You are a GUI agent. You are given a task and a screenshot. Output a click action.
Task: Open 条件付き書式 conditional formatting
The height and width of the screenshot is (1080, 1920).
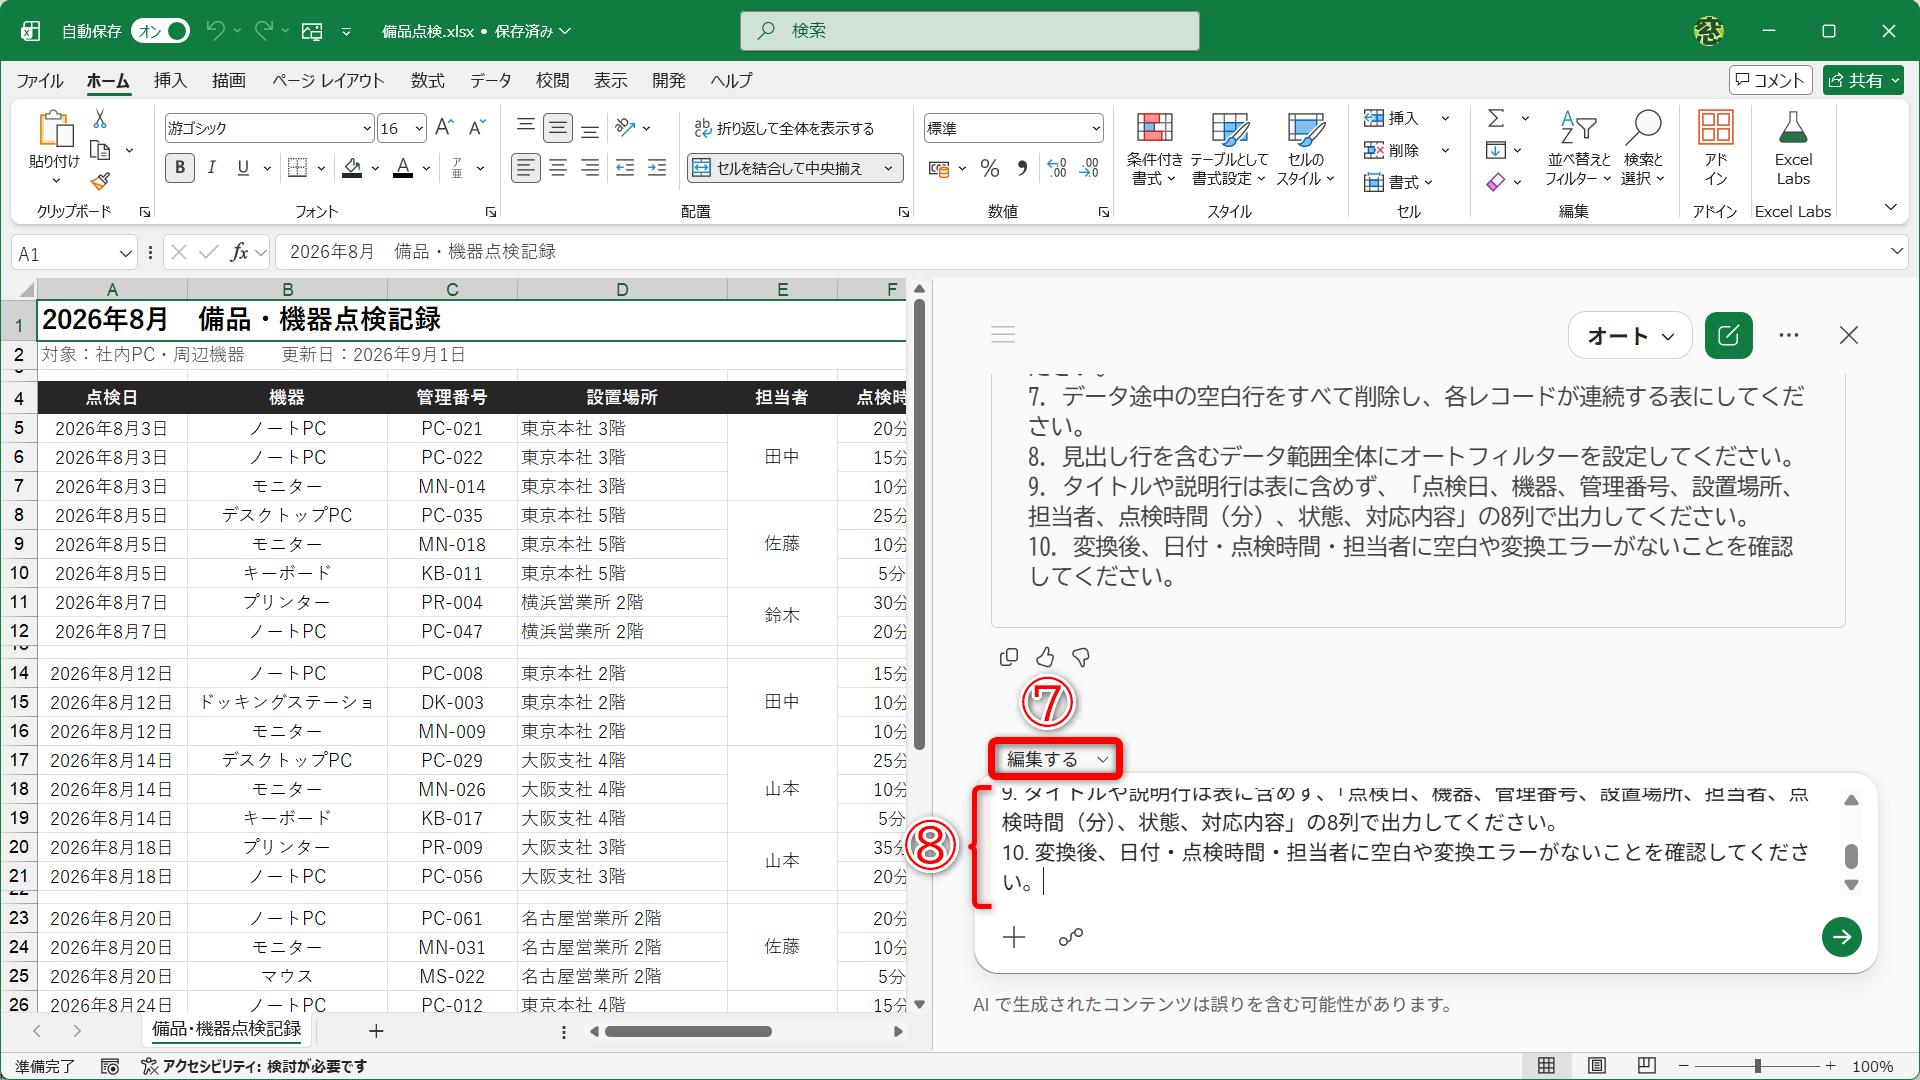pyautogui.click(x=1154, y=149)
